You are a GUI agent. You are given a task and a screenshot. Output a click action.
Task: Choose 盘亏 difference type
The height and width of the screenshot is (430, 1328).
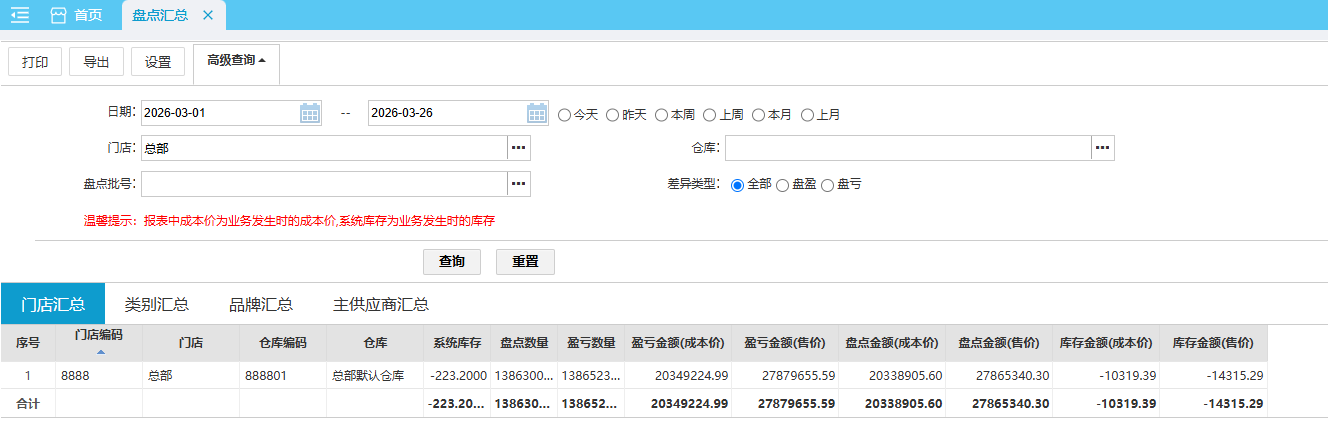[x=827, y=185]
